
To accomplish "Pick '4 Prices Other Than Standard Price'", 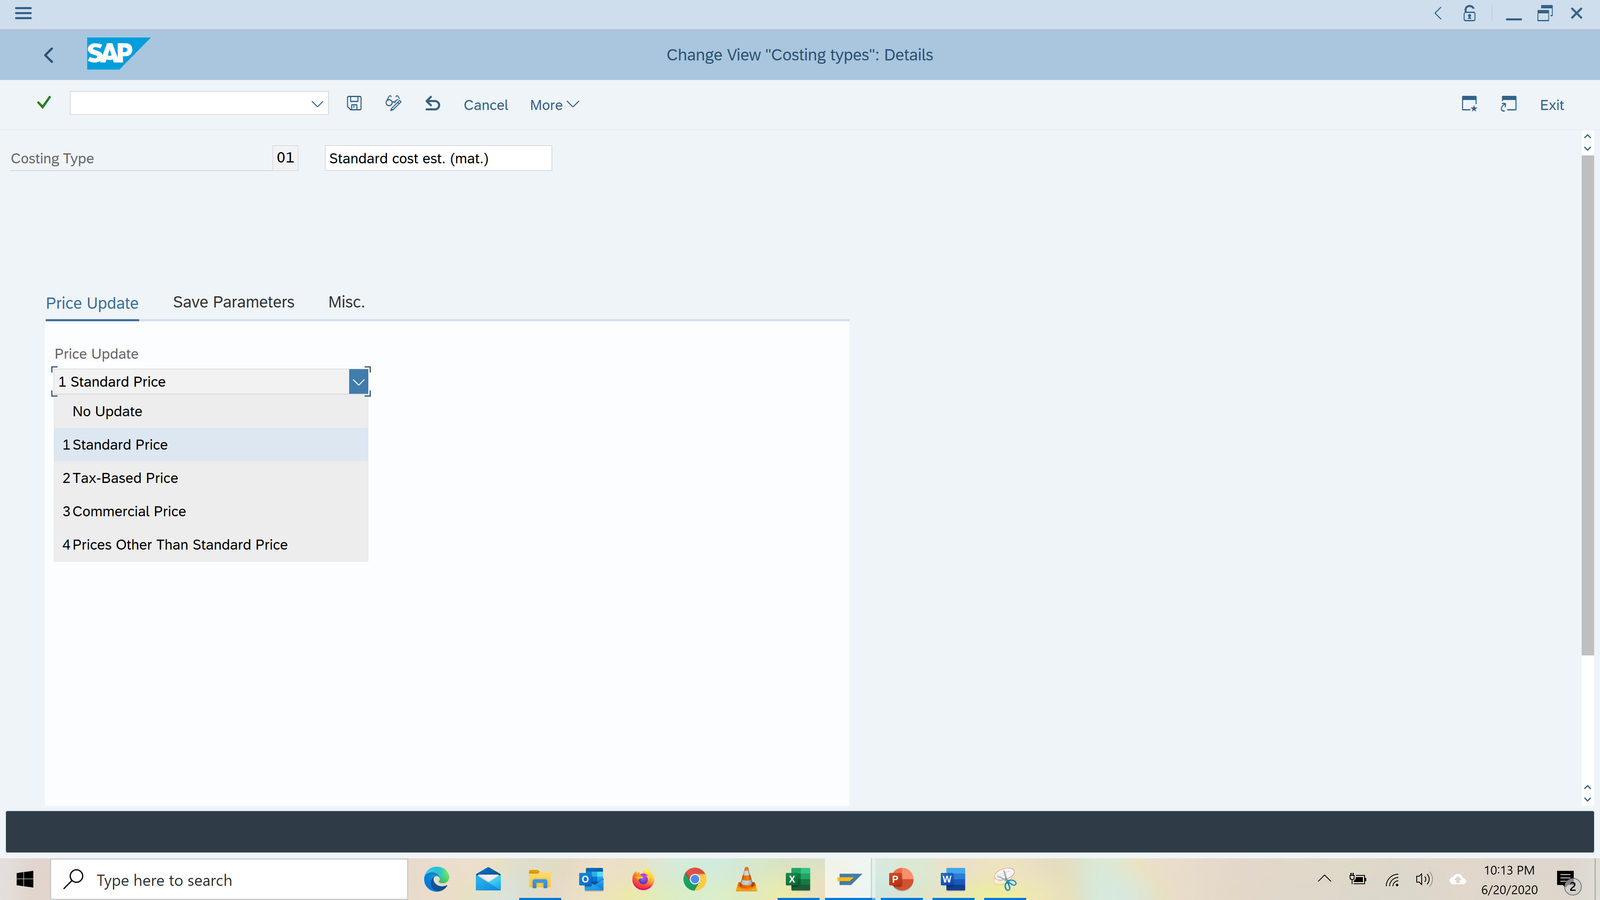I will 175,545.
